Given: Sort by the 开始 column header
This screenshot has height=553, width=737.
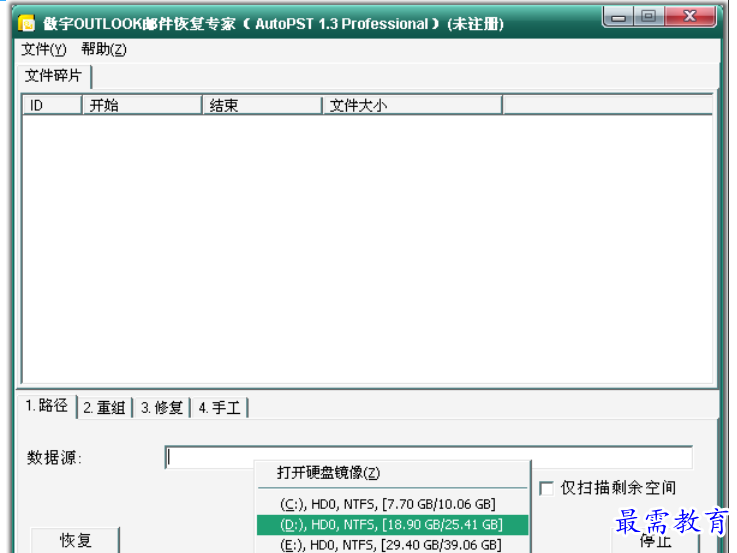Looking at the screenshot, I should click(142, 105).
